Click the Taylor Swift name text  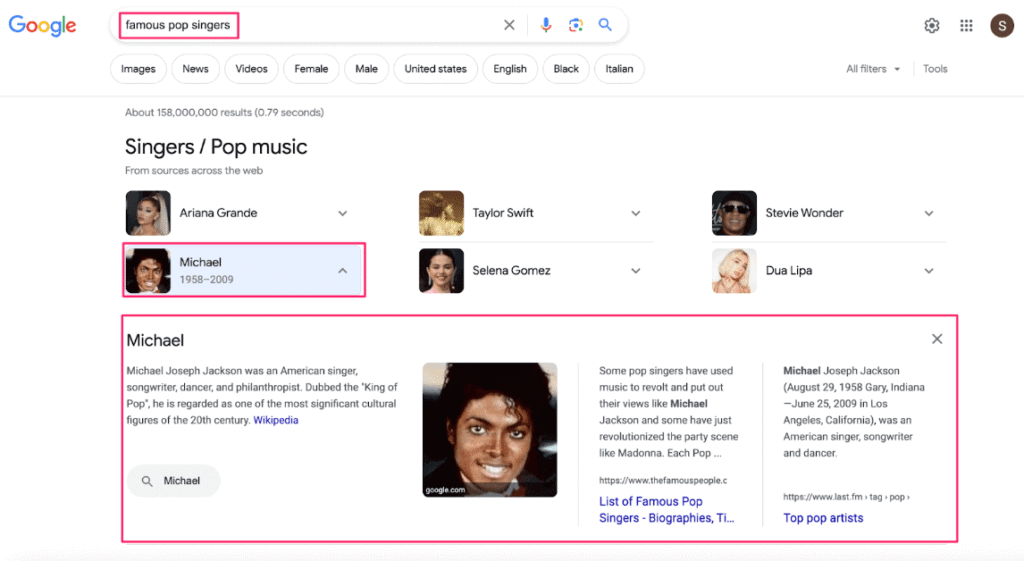click(503, 213)
